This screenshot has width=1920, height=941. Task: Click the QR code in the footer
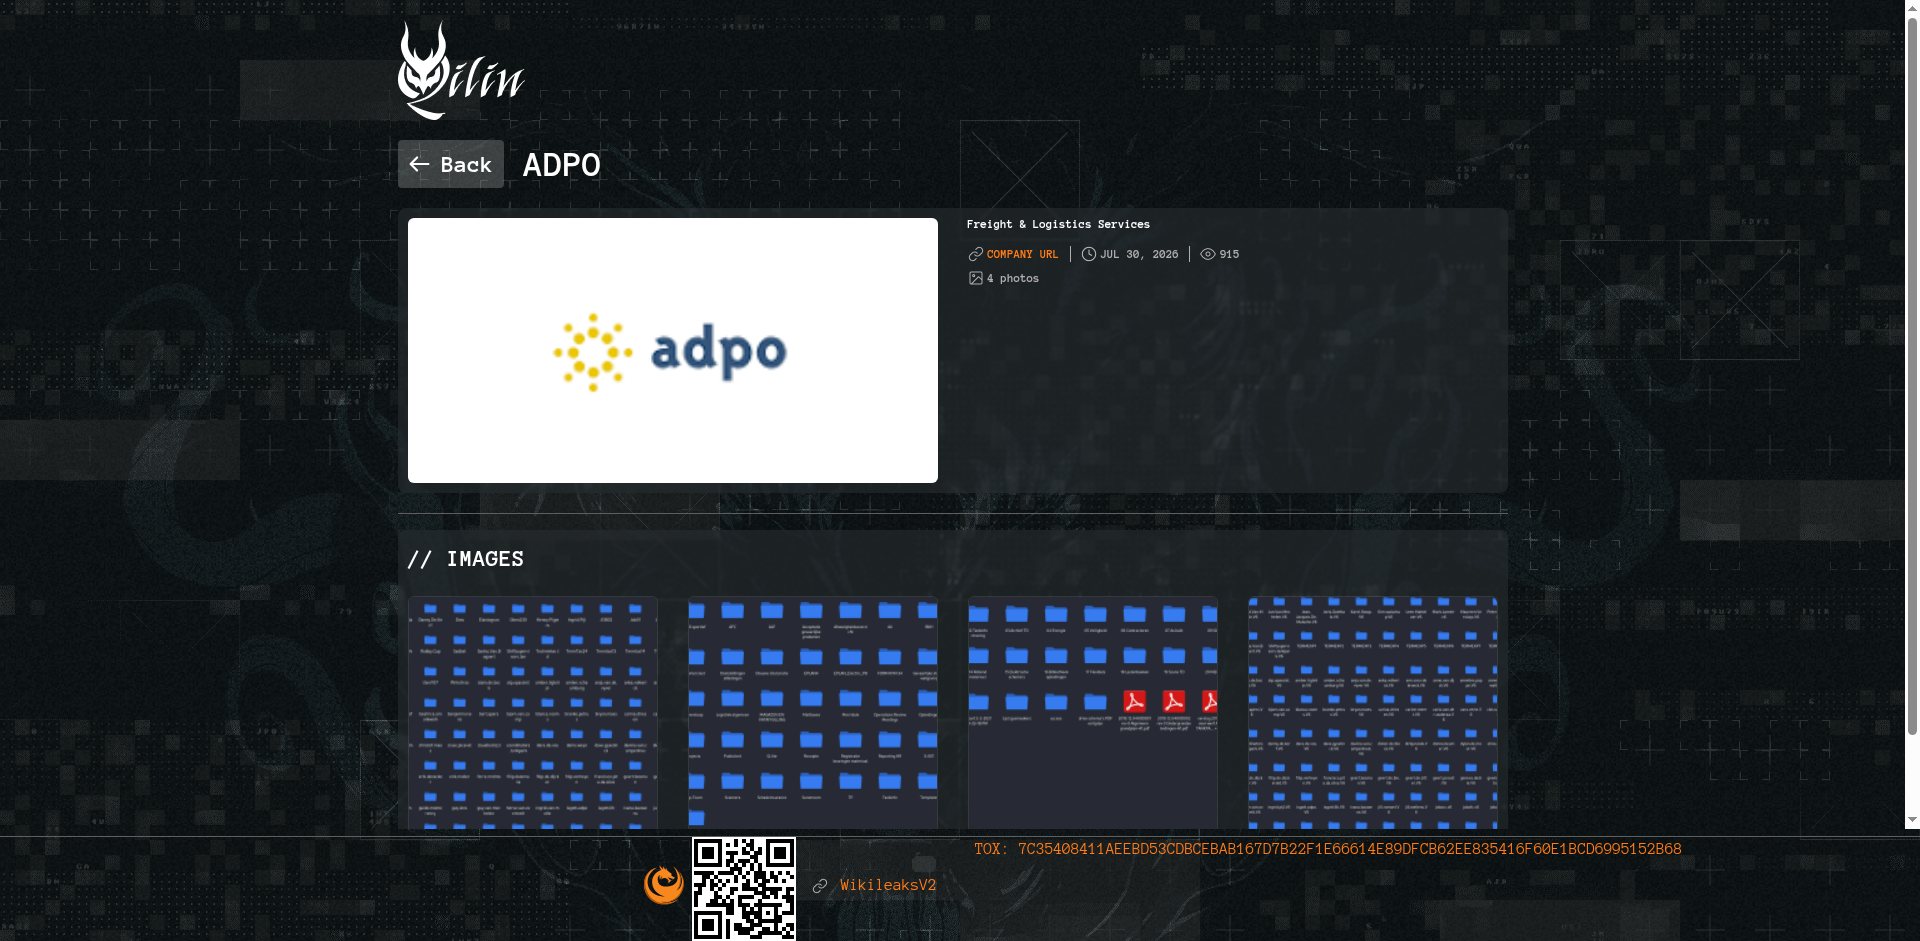coord(744,889)
